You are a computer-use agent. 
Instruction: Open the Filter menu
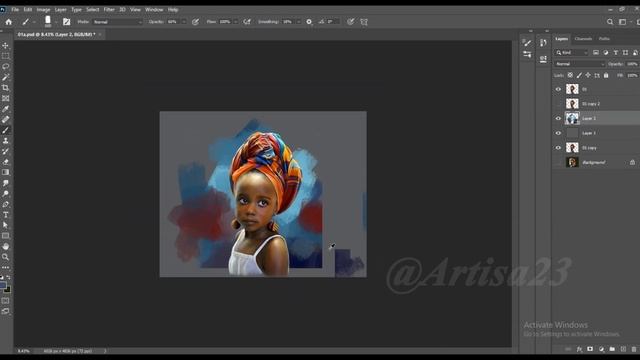(x=109, y=9)
